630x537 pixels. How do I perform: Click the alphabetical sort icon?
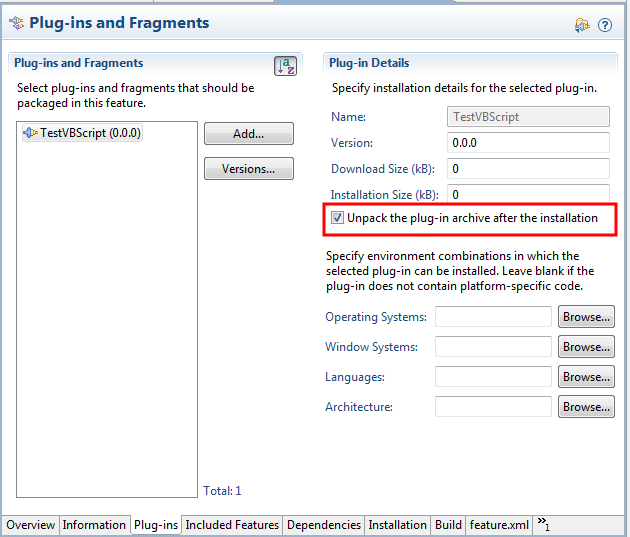click(x=286, y=66)
